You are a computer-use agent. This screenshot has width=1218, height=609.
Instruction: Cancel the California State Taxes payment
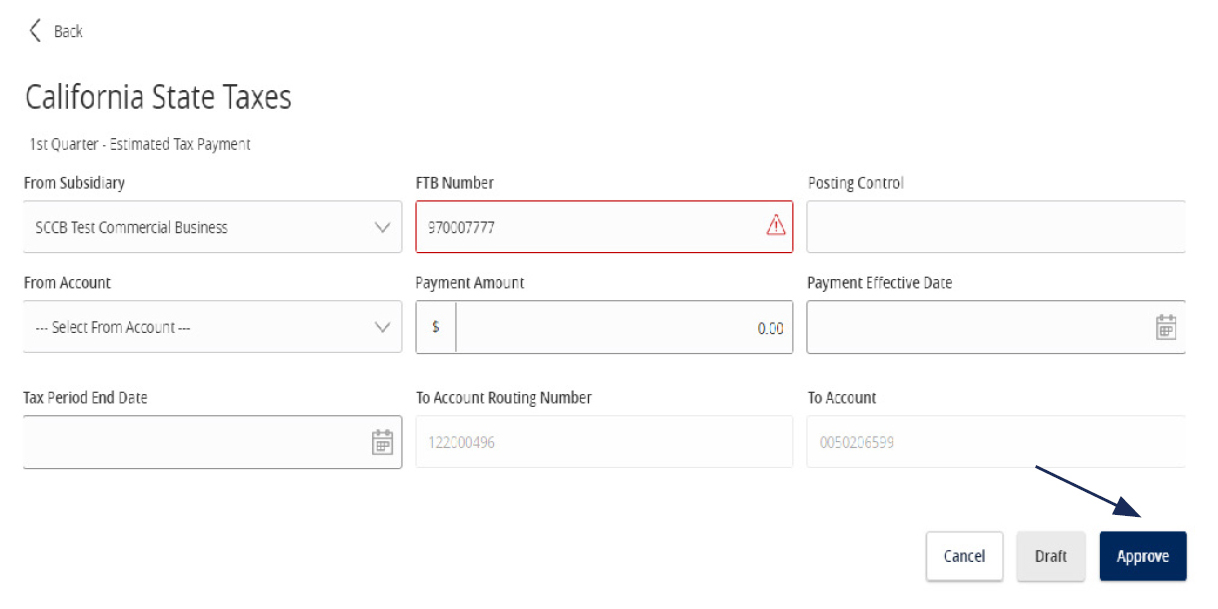pos(964,555)
